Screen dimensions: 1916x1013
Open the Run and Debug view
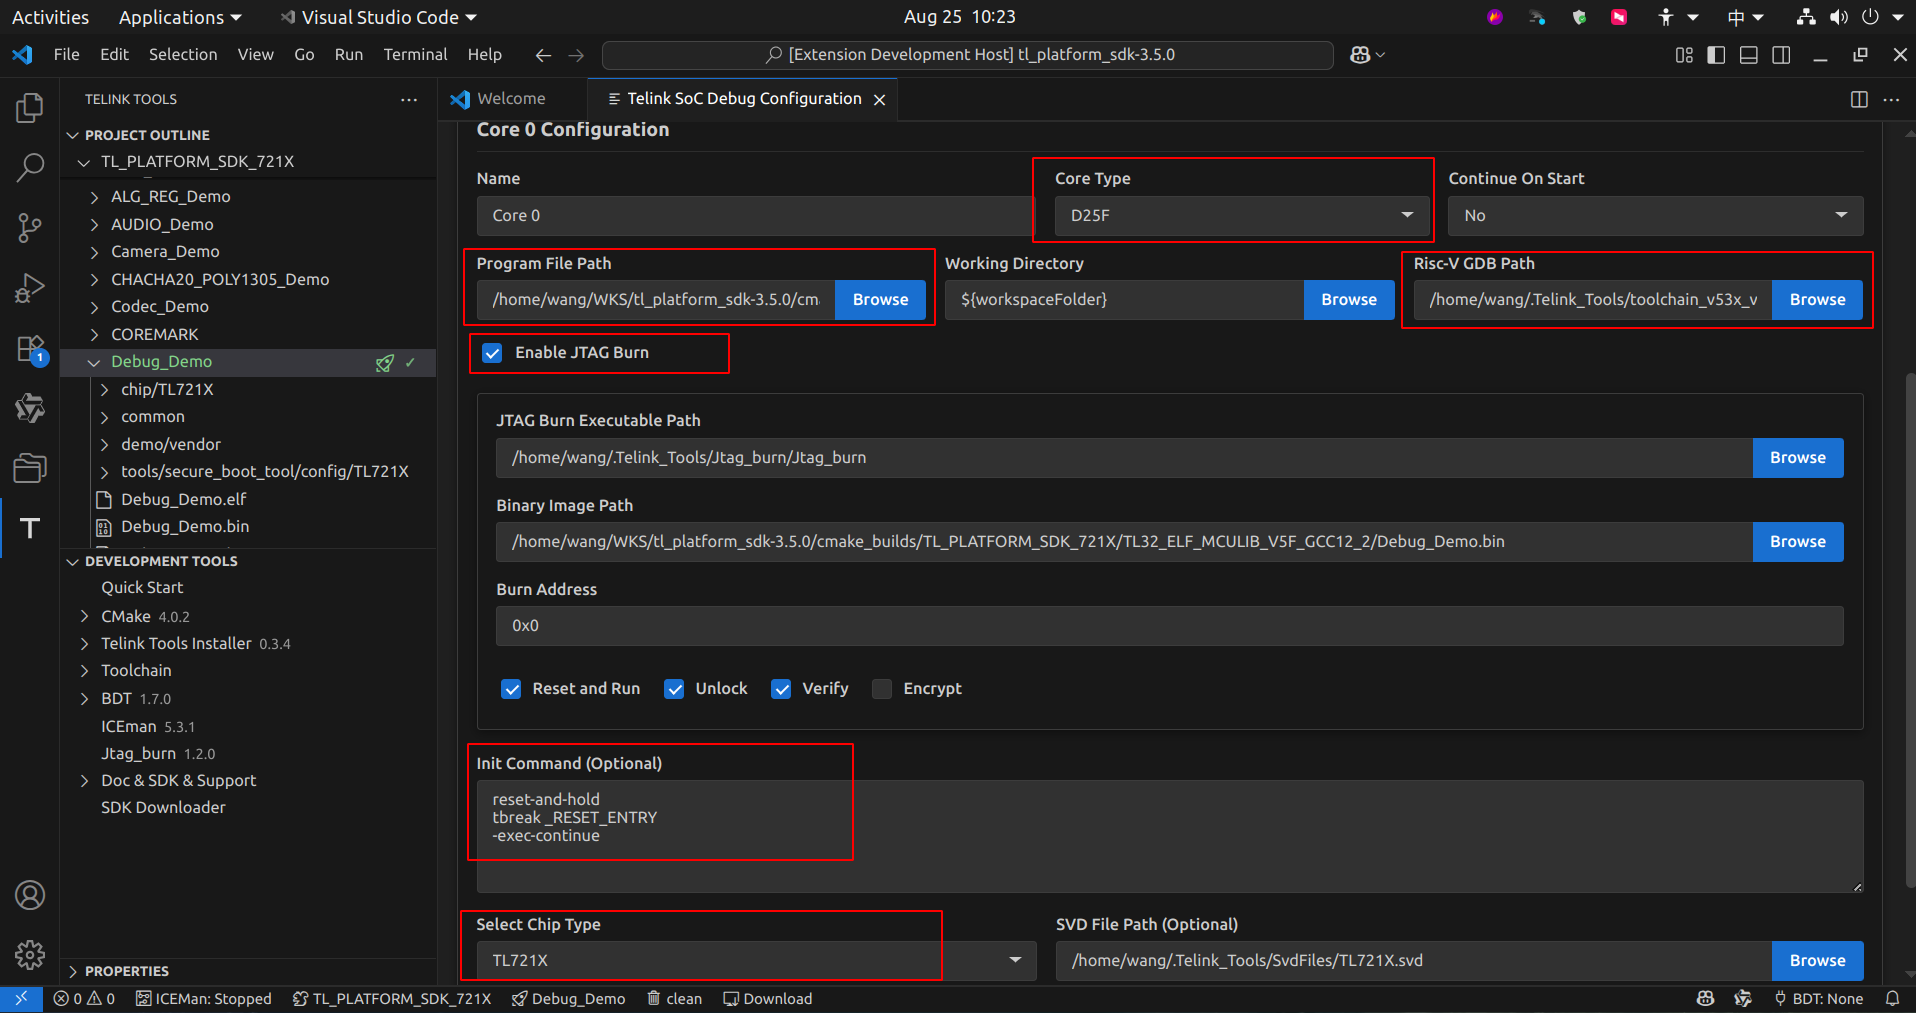click(30, 288)
